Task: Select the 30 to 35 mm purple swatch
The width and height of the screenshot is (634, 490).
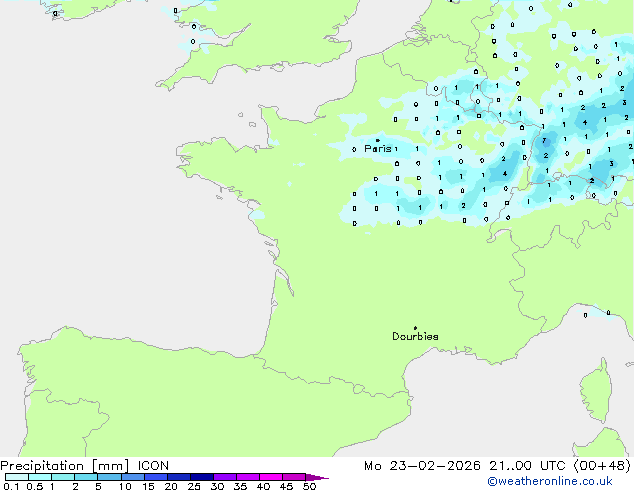Action: coord(225,477)
